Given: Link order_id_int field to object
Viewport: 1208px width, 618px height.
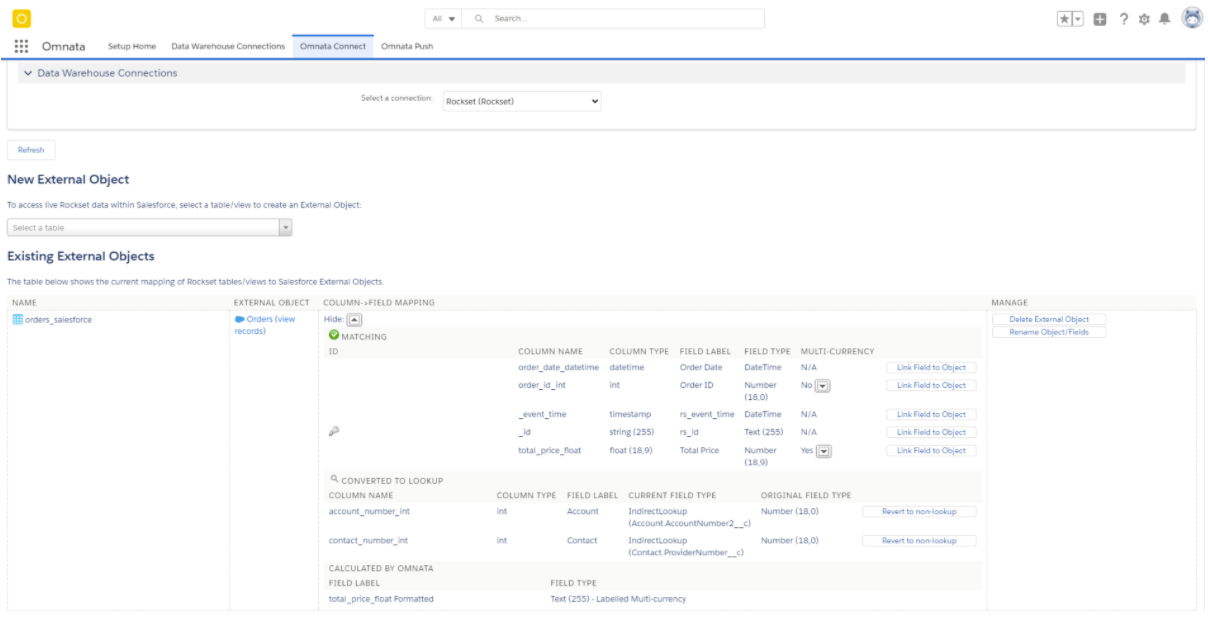Looking at the screenshot, I should [x=931, y=385].
